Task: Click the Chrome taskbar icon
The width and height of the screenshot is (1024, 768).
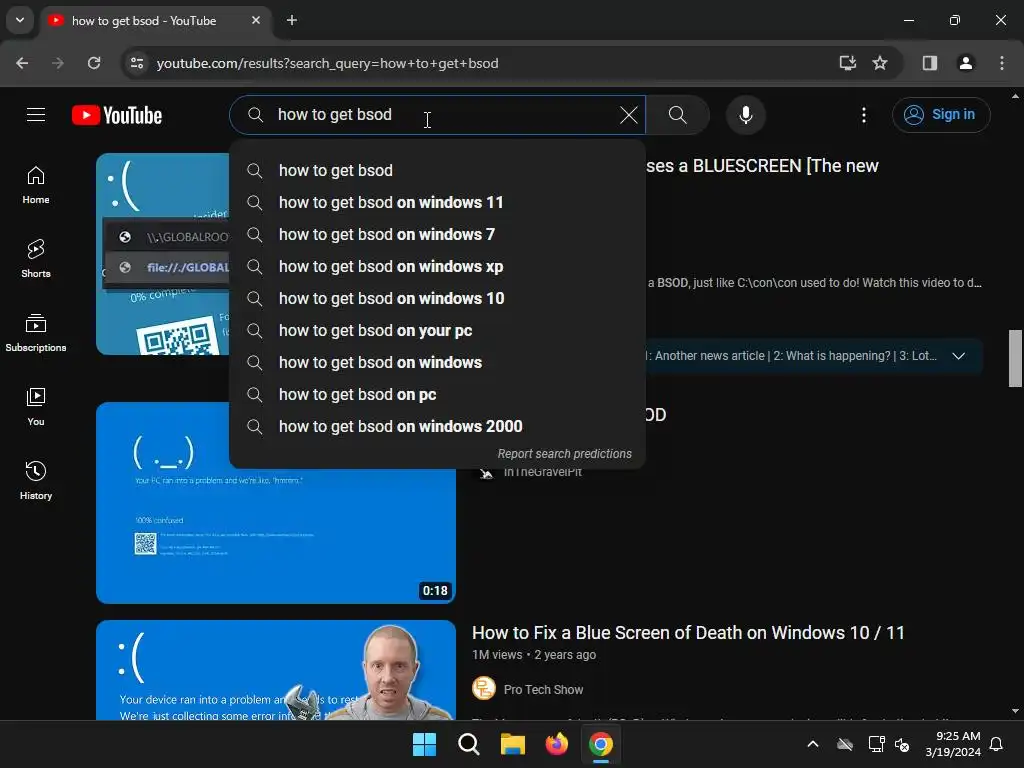Action: (601, 744)
